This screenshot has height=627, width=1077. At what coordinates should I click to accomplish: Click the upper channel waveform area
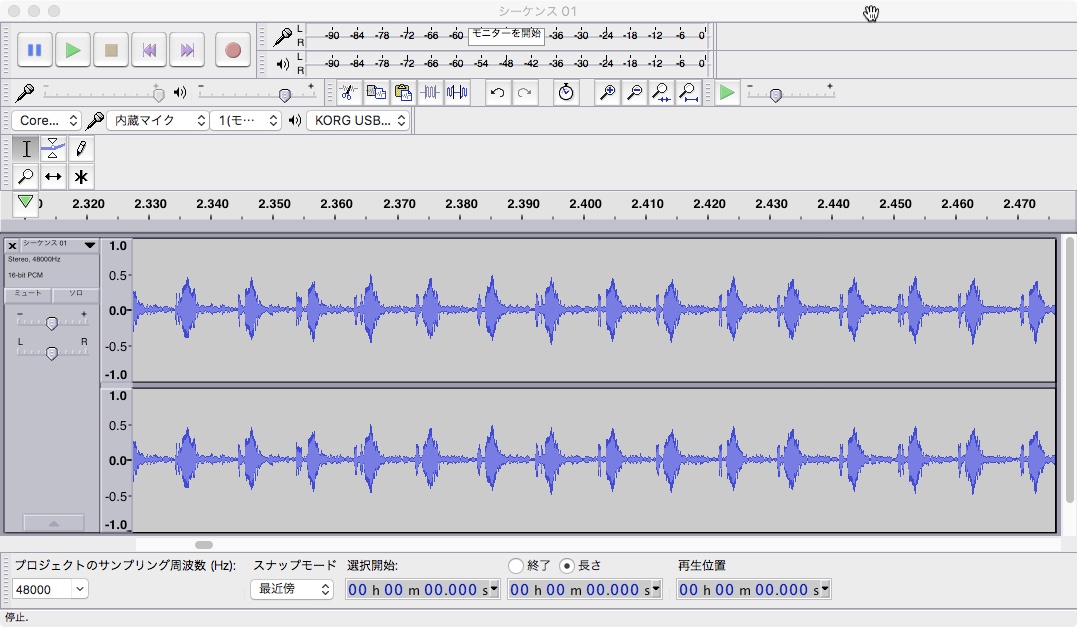593,310
